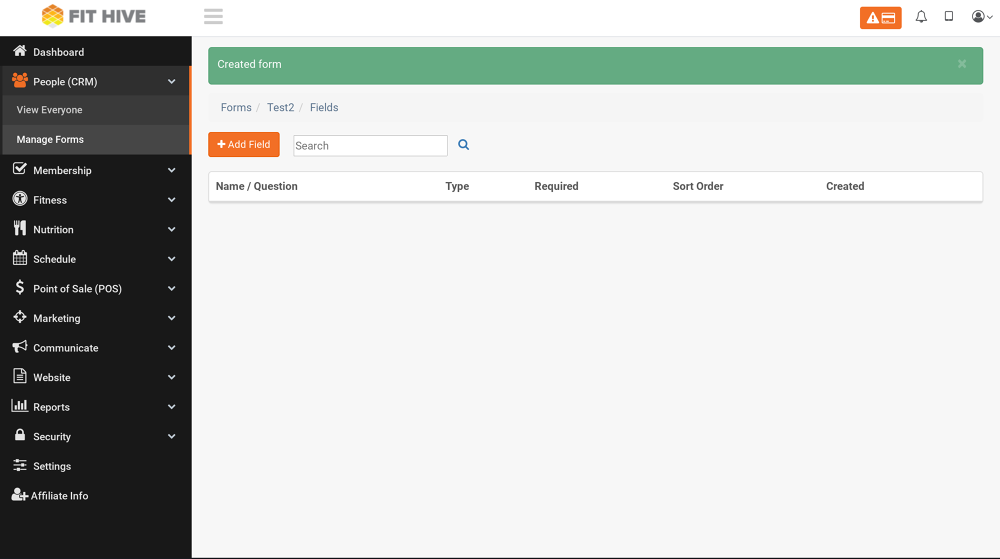1000x559 pixels.
Task: Expand the Fitness chevron
Action: click(x=172, y=200)
